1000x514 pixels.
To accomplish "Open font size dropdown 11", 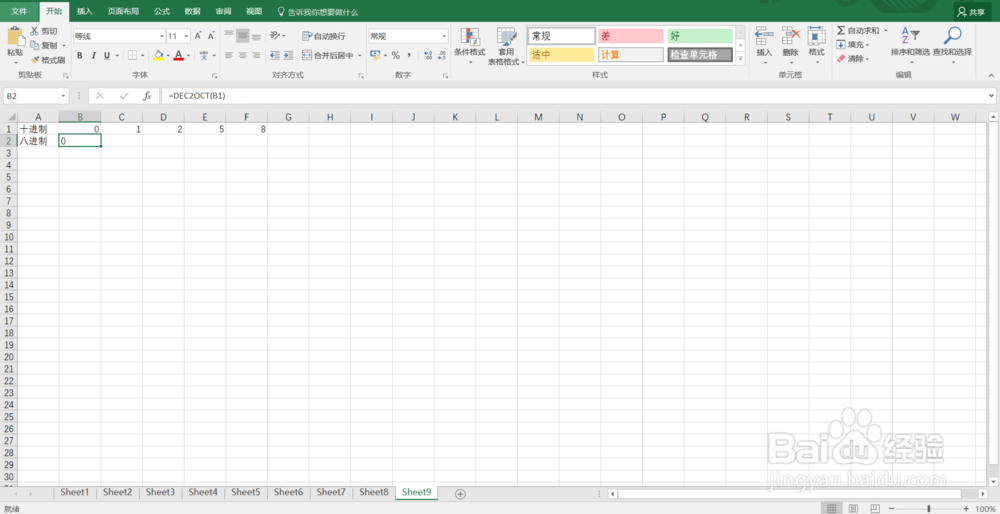I will tap(187, 36).
